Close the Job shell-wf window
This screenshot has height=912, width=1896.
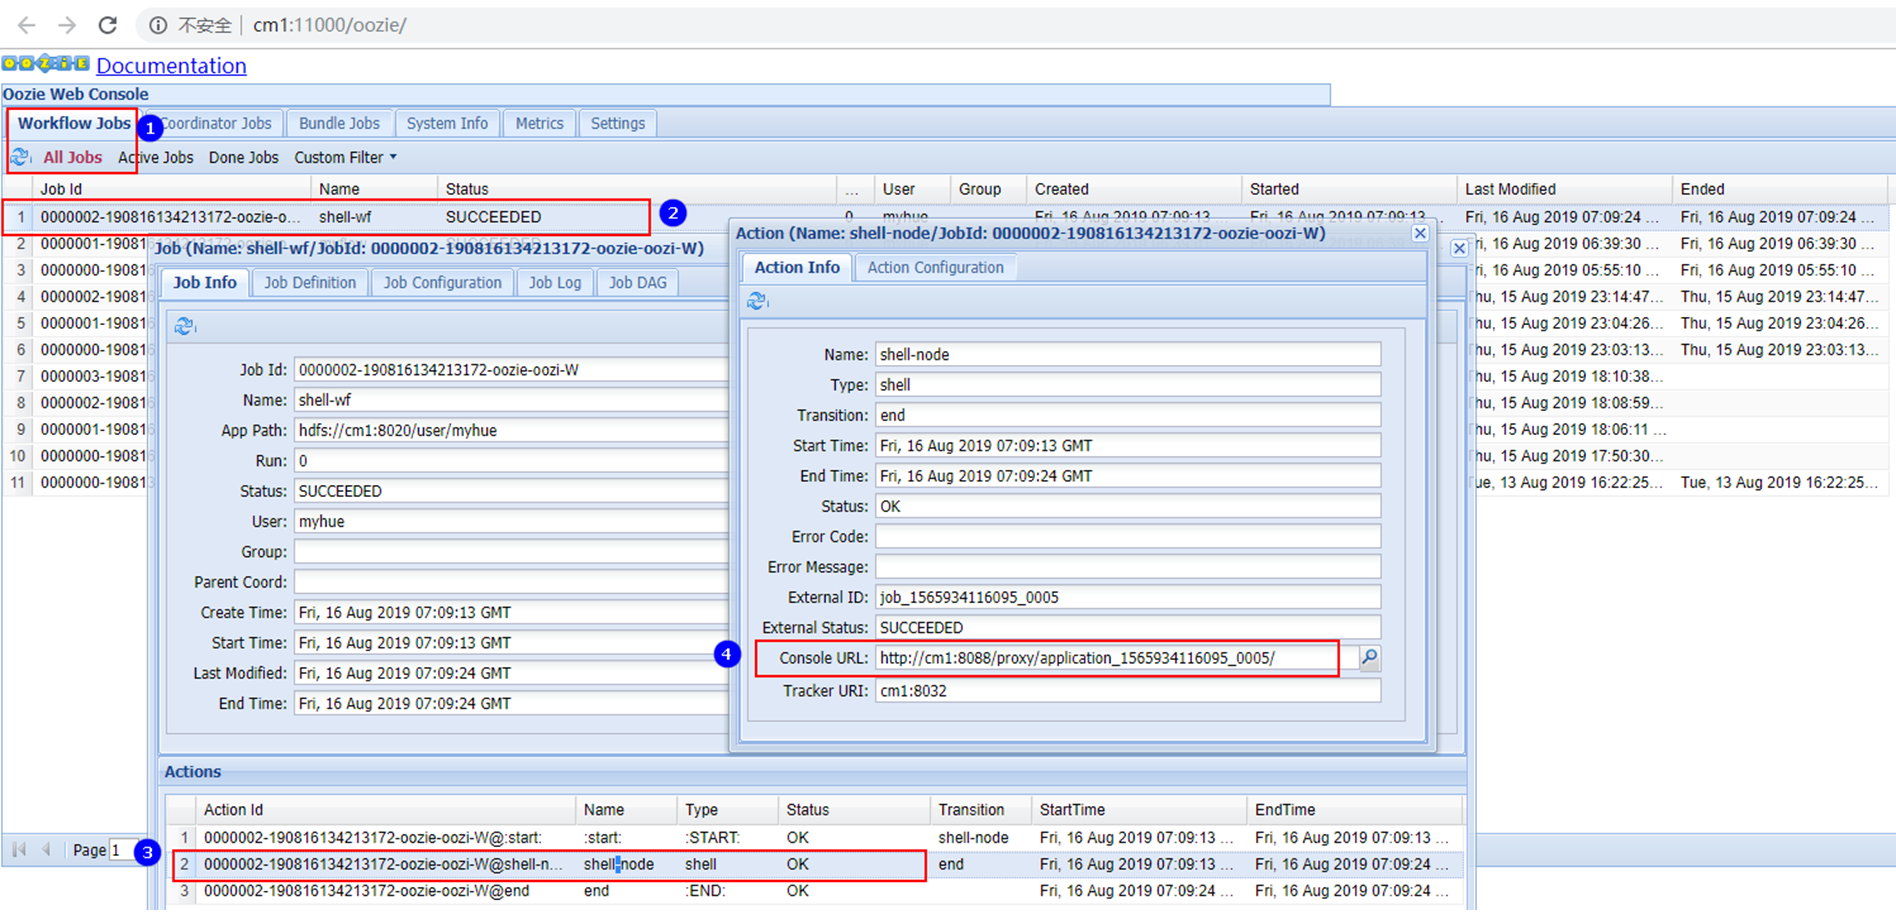click(x=1460, y=248)
